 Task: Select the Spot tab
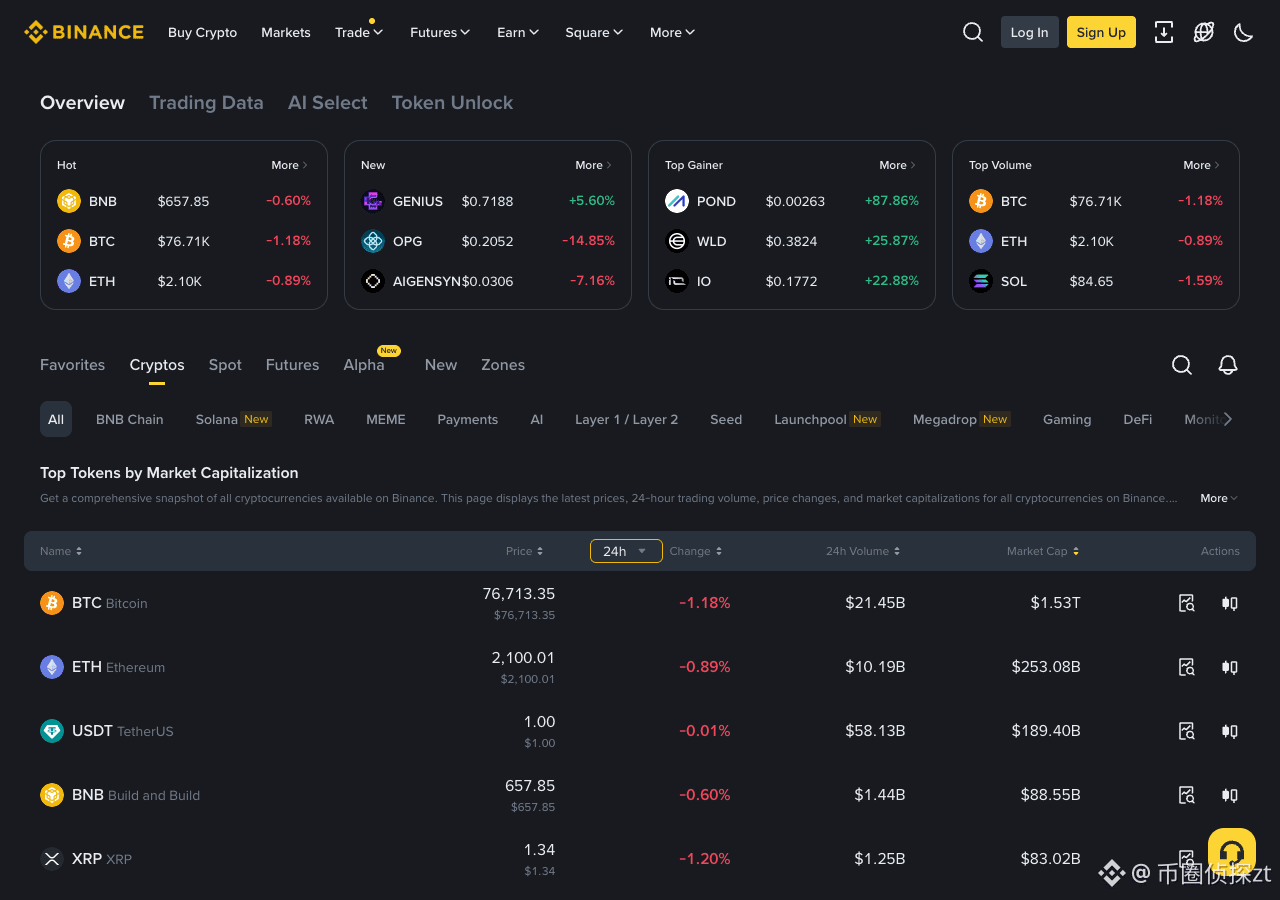pyautogui.click(x=225, y=365)
